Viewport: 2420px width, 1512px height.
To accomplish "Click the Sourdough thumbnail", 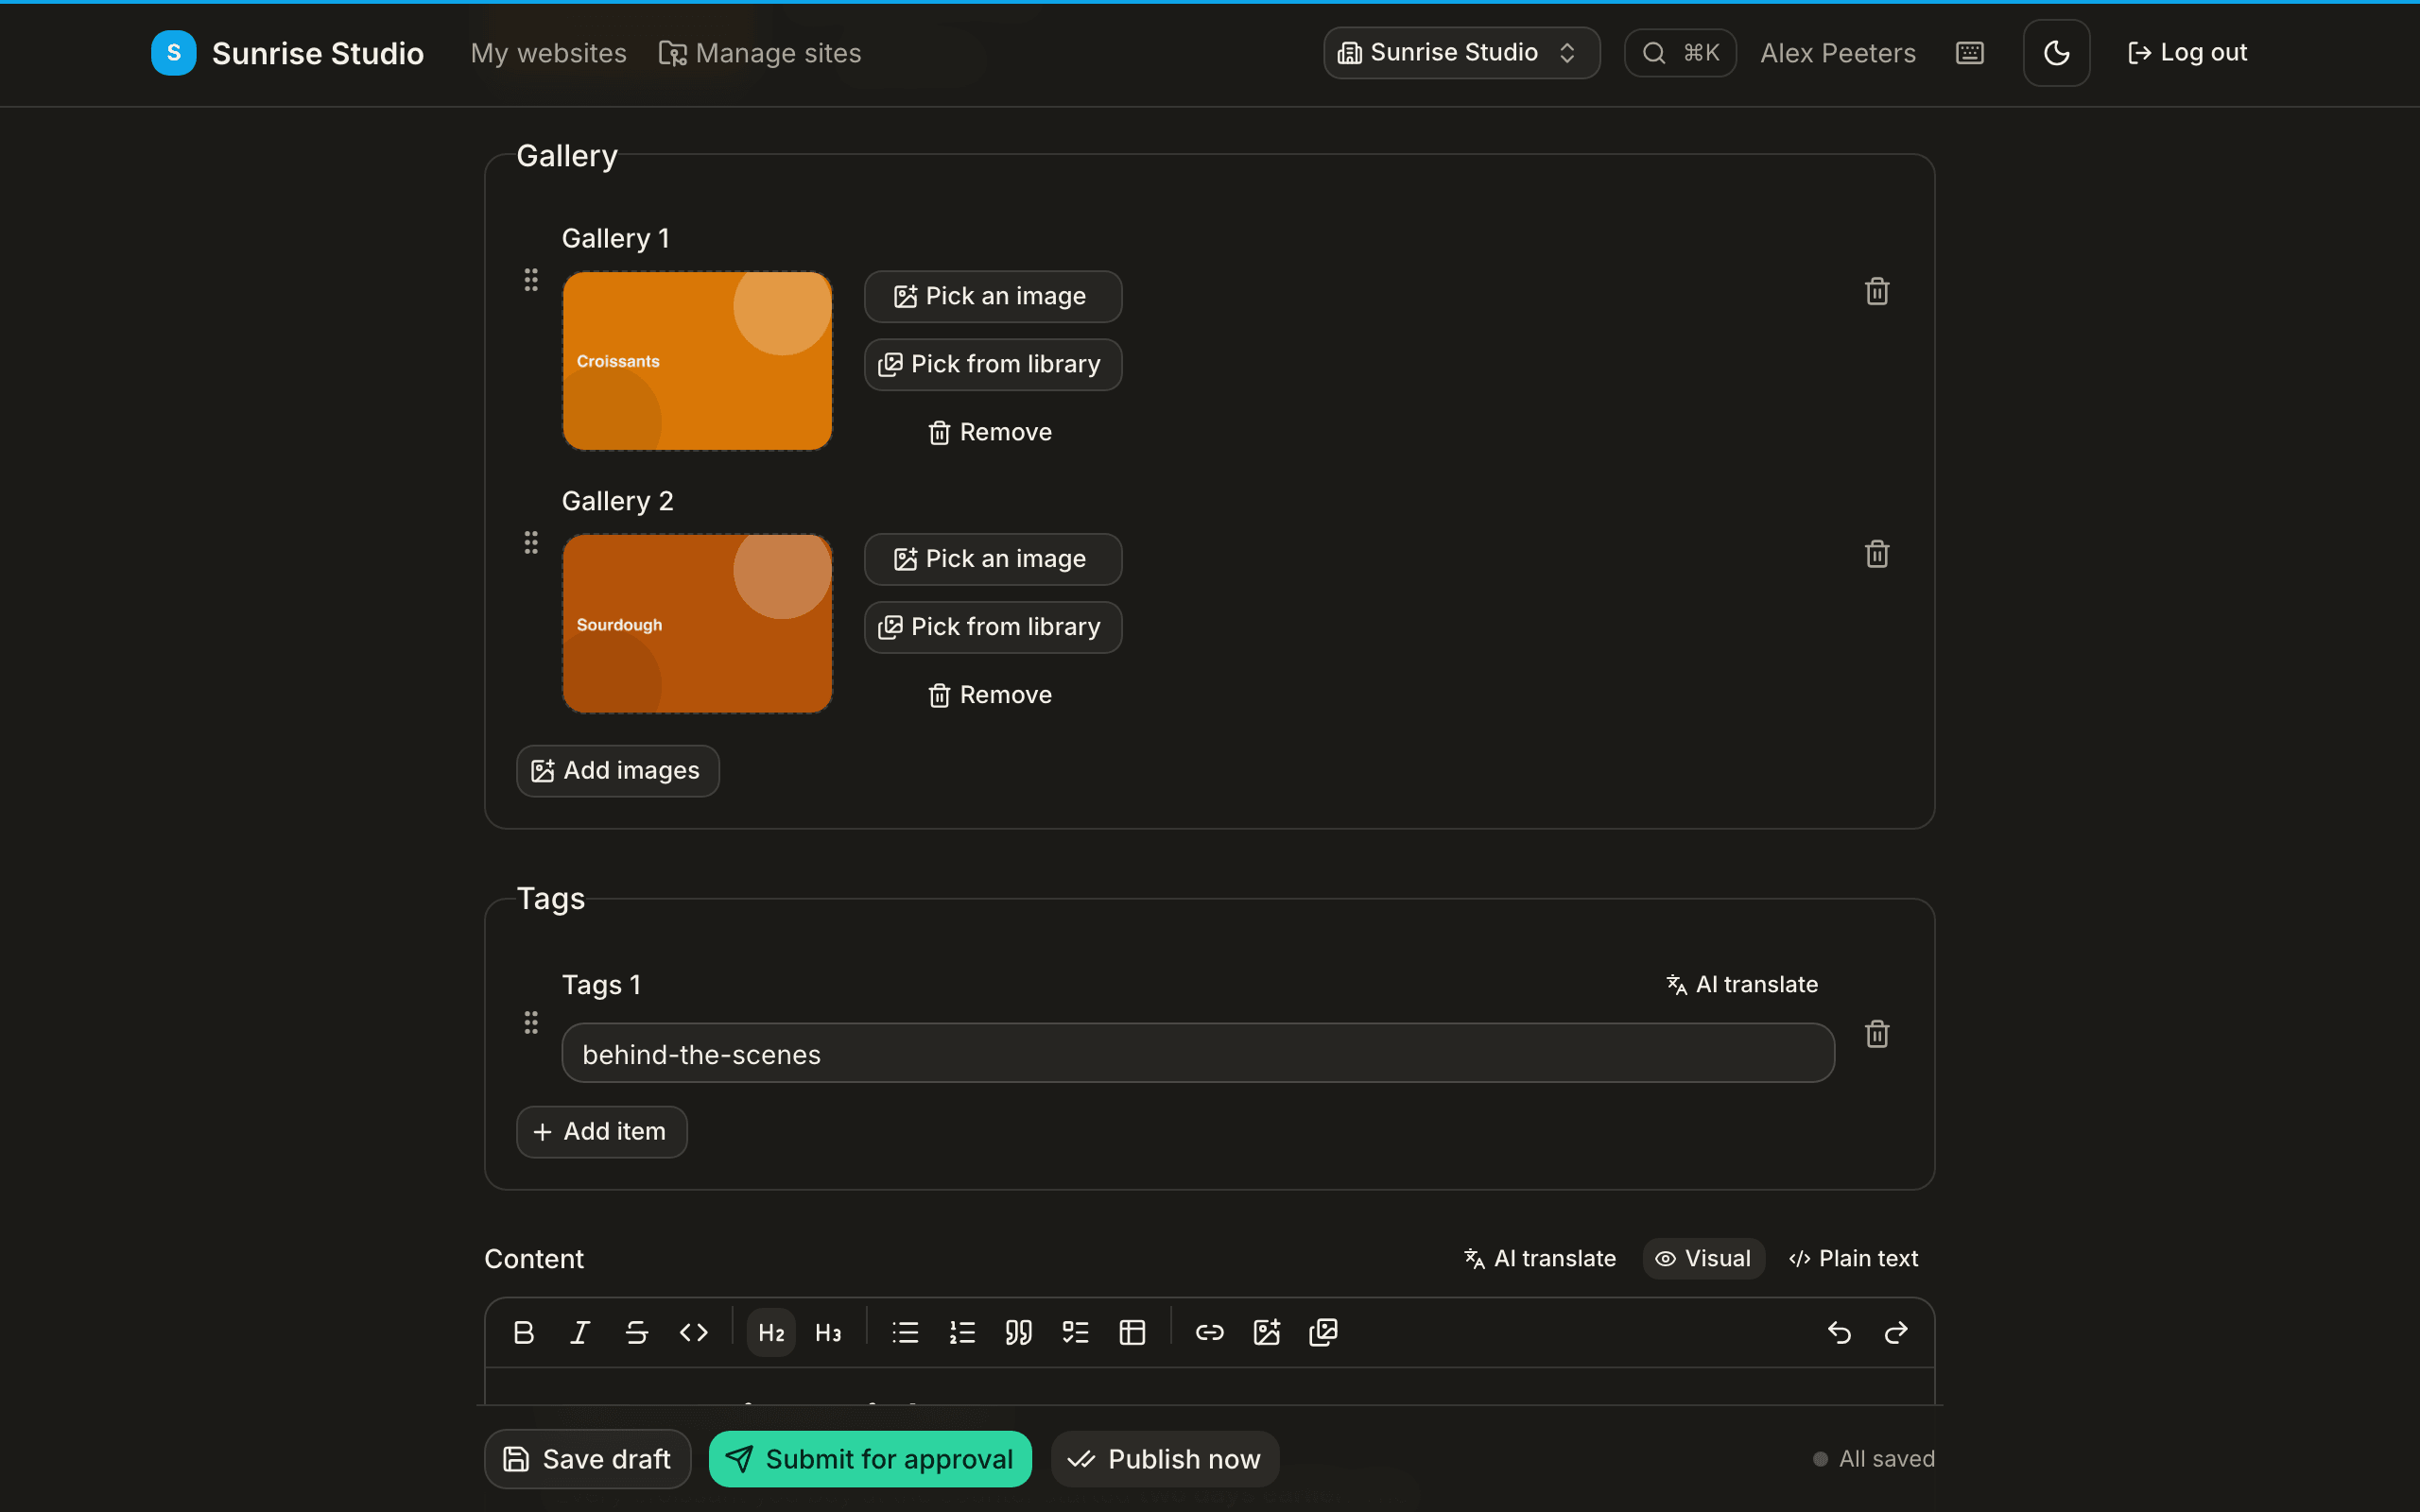I will click(697, 624).
